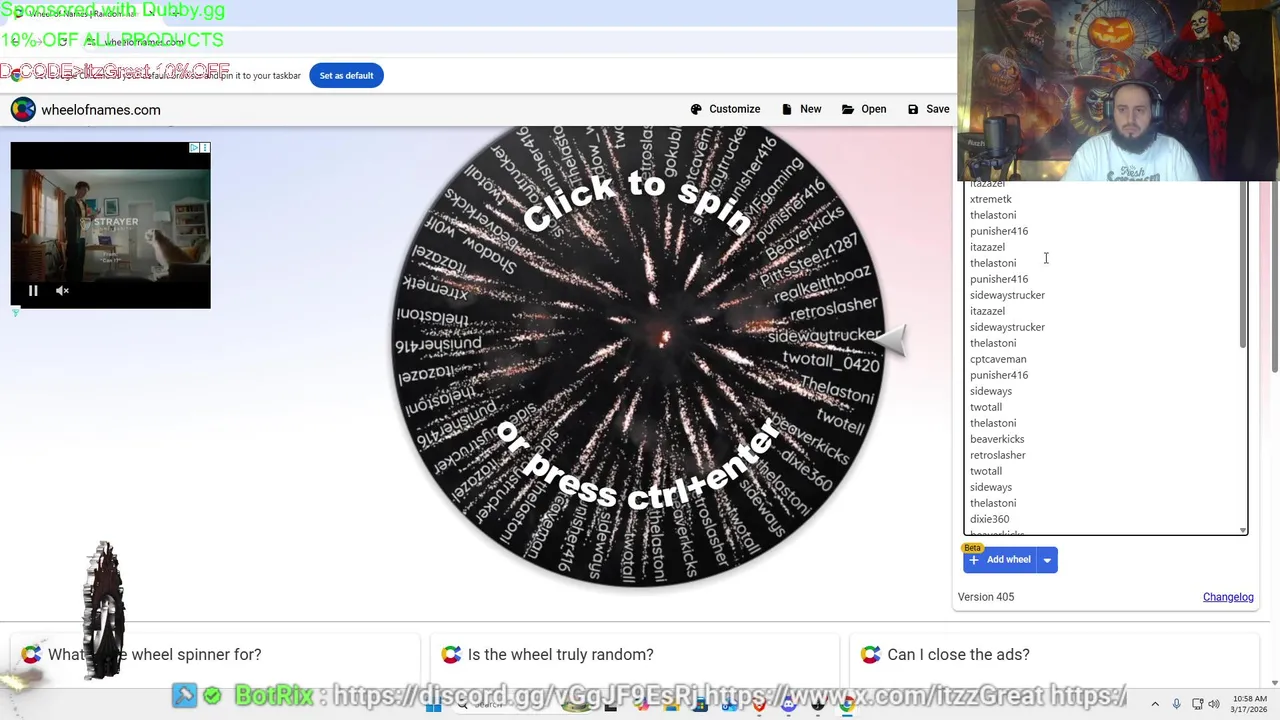Click the entries list scrollbar thumb
This screenshot has height=720, width=1280.
[1244, 266]
